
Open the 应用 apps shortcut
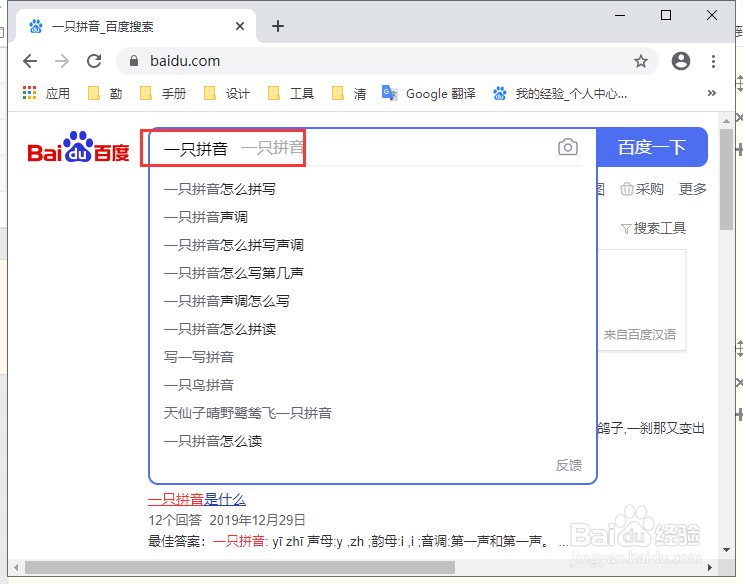pyautogui.click(x=46, y=93)
